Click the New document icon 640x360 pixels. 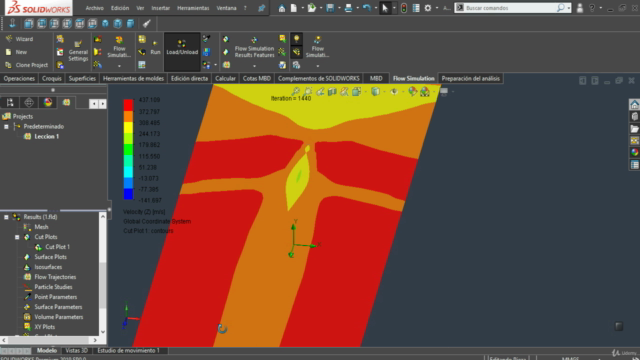click(x=294, y=8)
